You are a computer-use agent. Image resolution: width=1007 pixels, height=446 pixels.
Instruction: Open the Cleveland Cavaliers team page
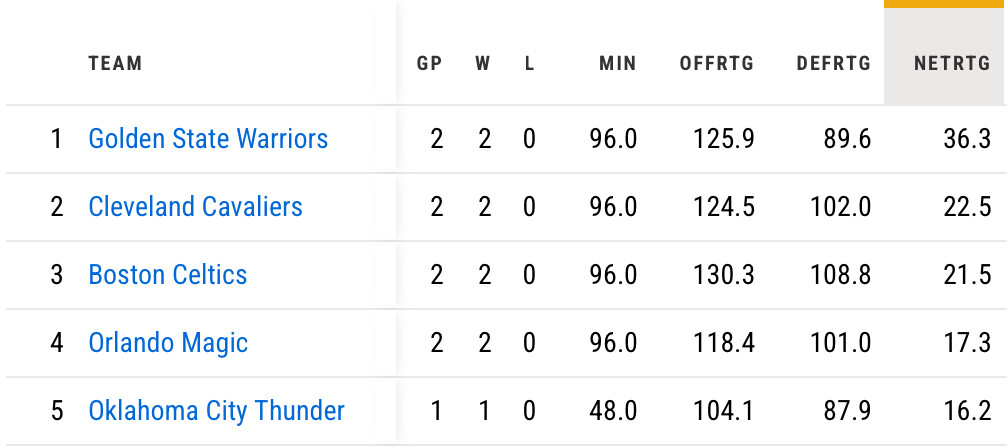tap(195, 206)
